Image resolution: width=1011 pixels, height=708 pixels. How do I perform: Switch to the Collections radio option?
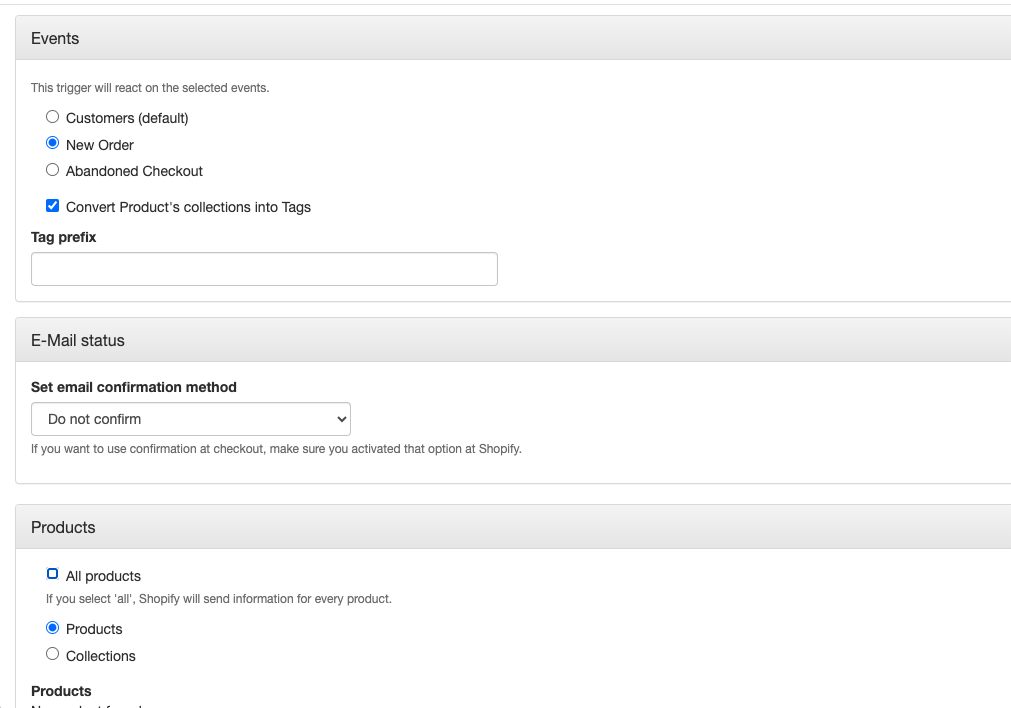coord(52,654)
